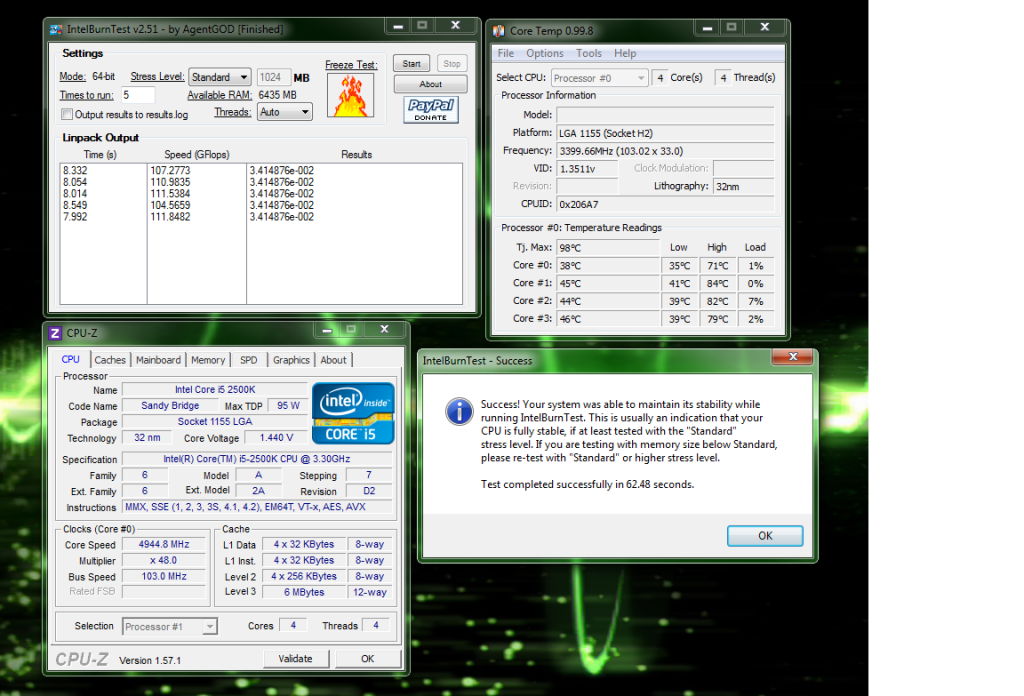Click the Validate button in CPU-Z

tap(296, 659)
